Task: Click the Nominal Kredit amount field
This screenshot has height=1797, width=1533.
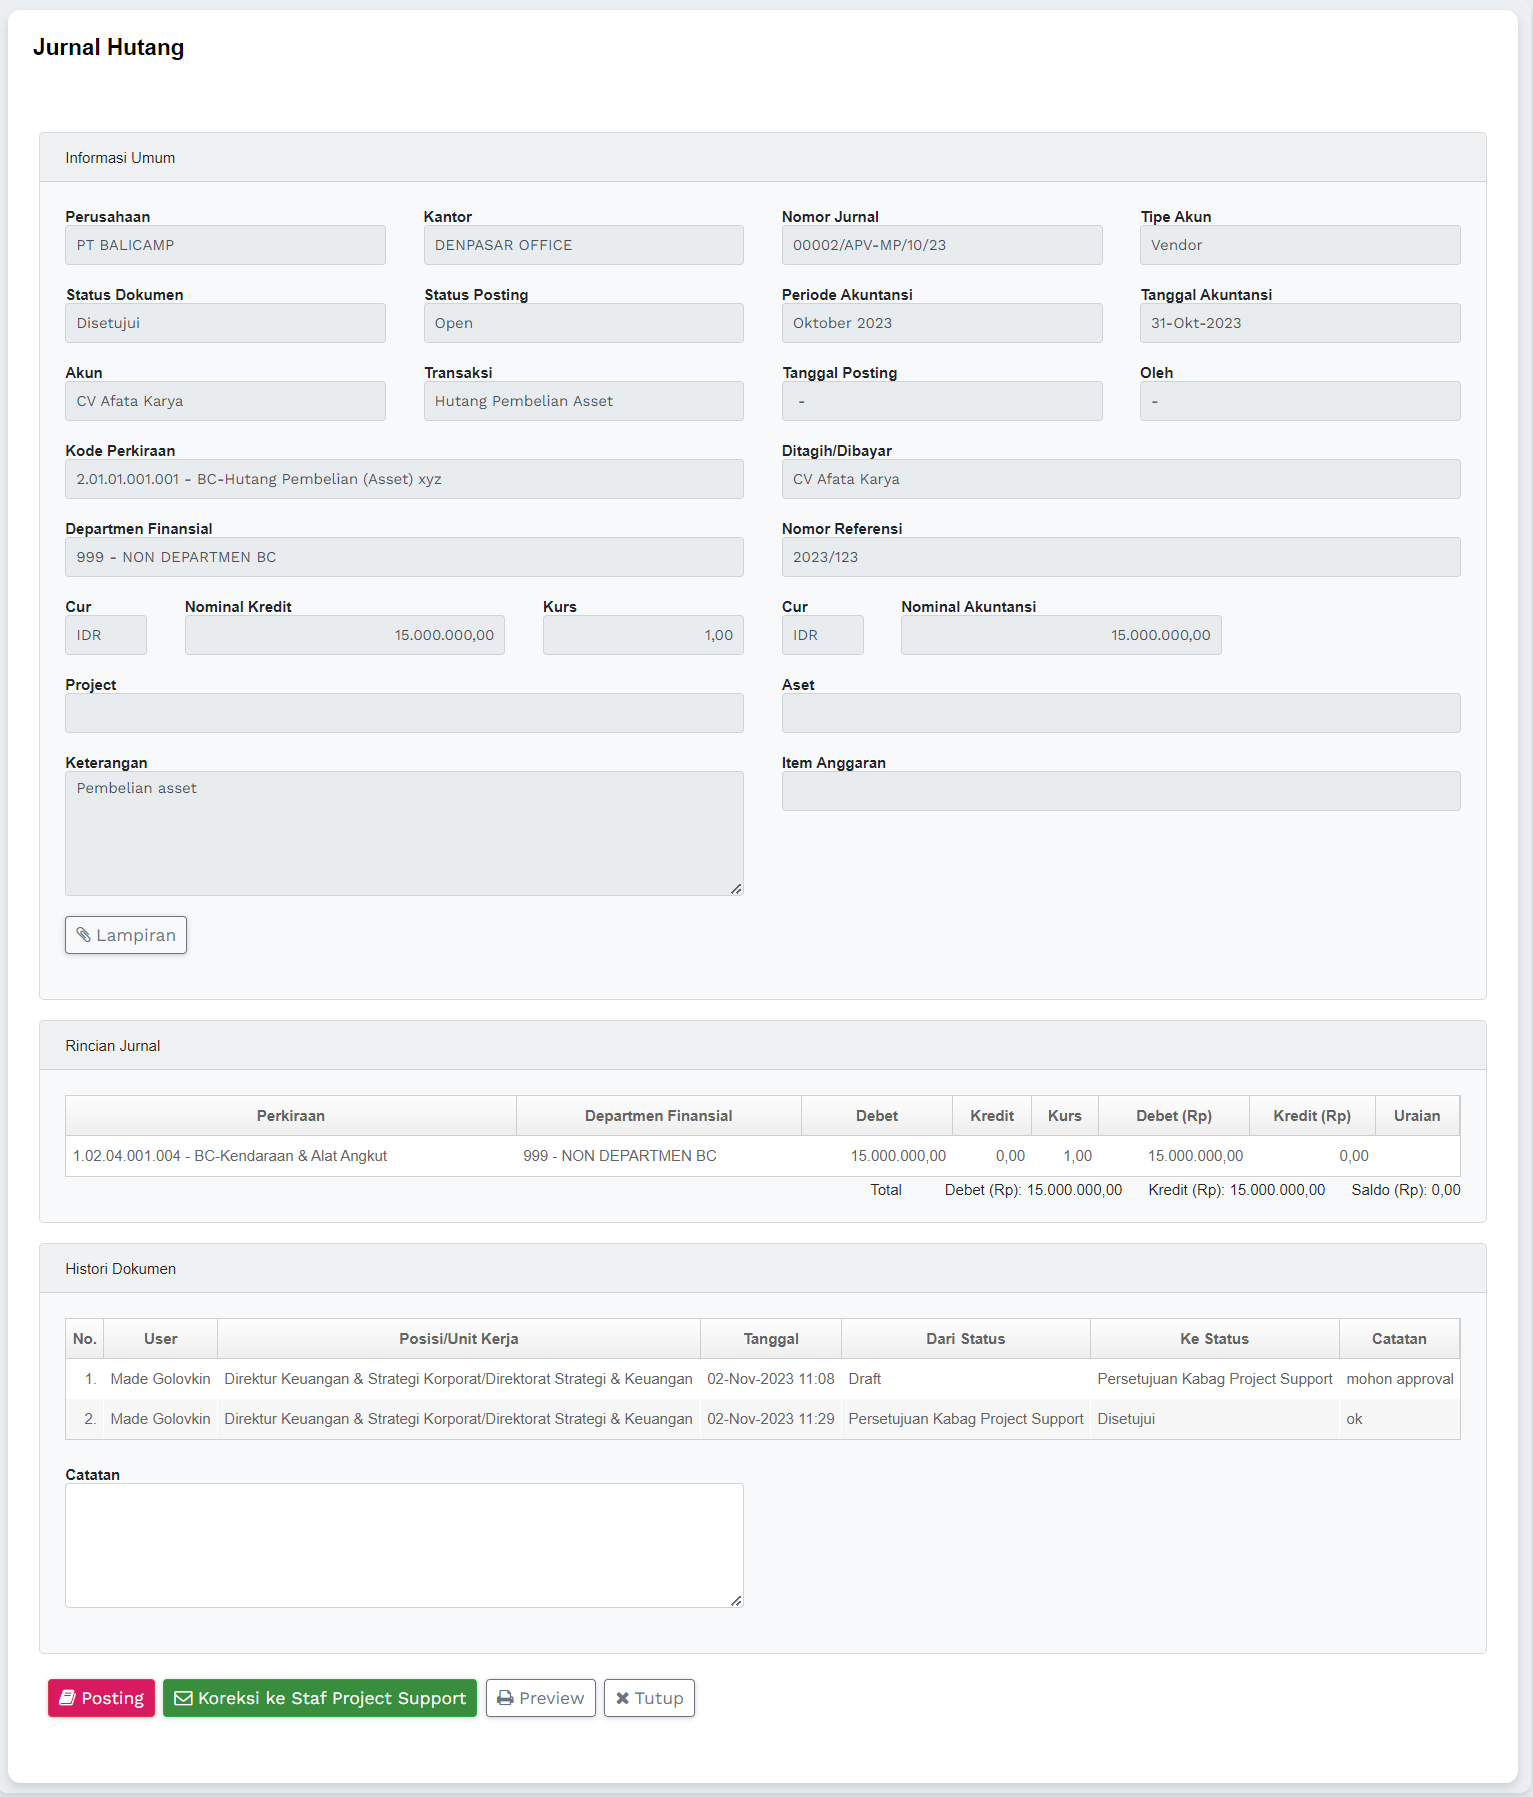Action: [344, 635]
